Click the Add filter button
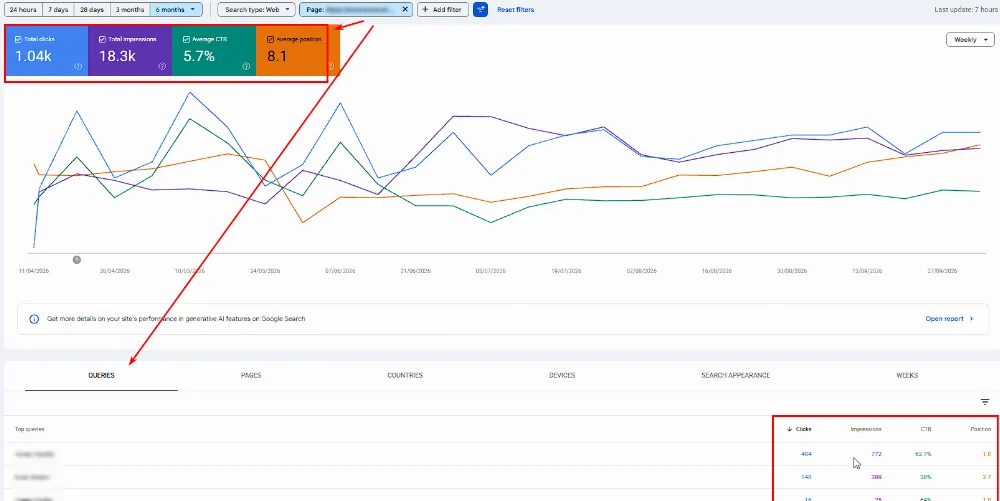Image resolution: width=1000 pixels, height=501 pixels. click(x=443, y=10)
